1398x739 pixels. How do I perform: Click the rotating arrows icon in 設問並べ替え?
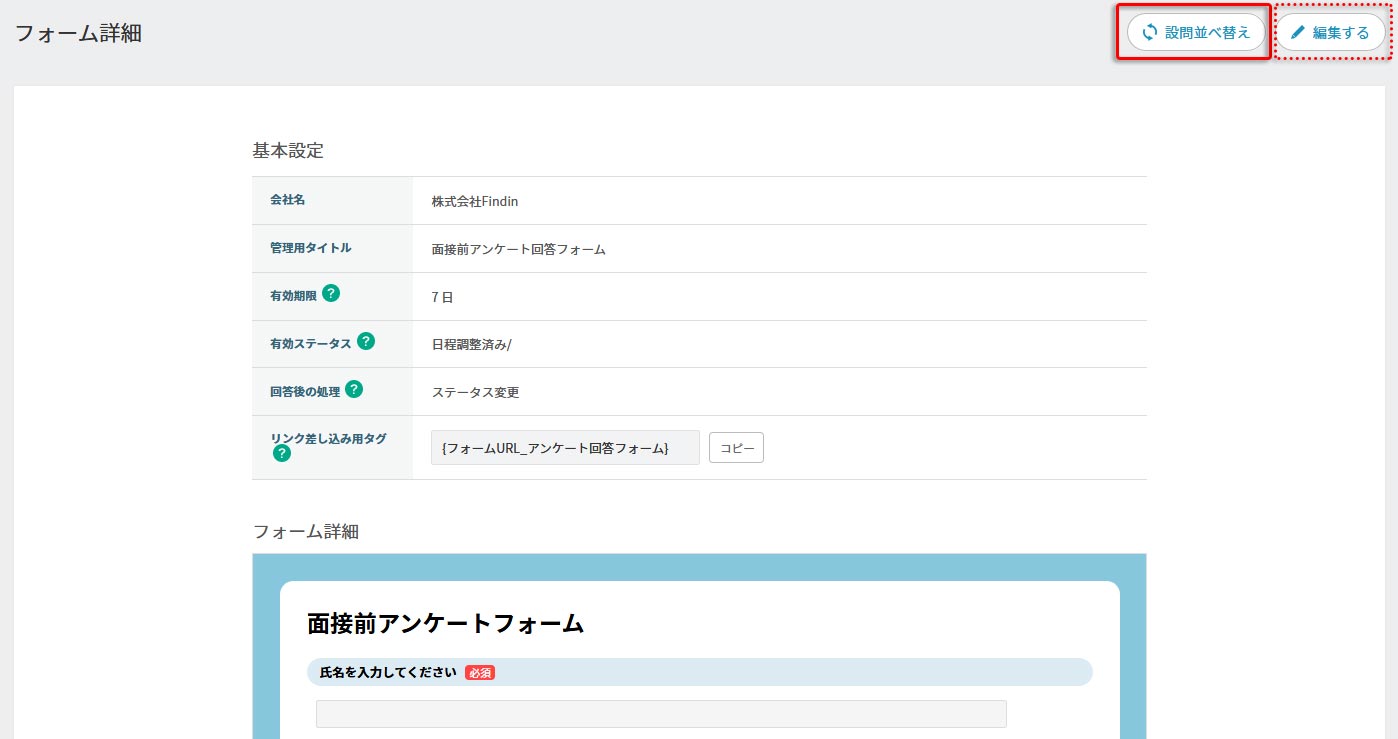pos(1150,32)
